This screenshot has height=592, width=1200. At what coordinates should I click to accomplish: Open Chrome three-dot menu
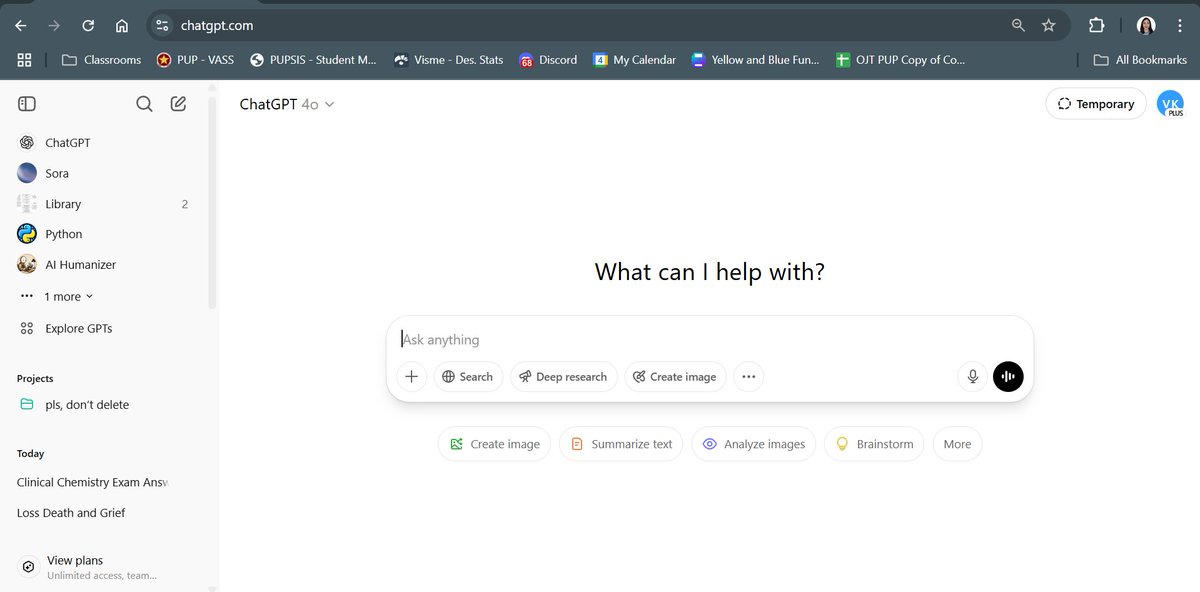click(1181, 25)
